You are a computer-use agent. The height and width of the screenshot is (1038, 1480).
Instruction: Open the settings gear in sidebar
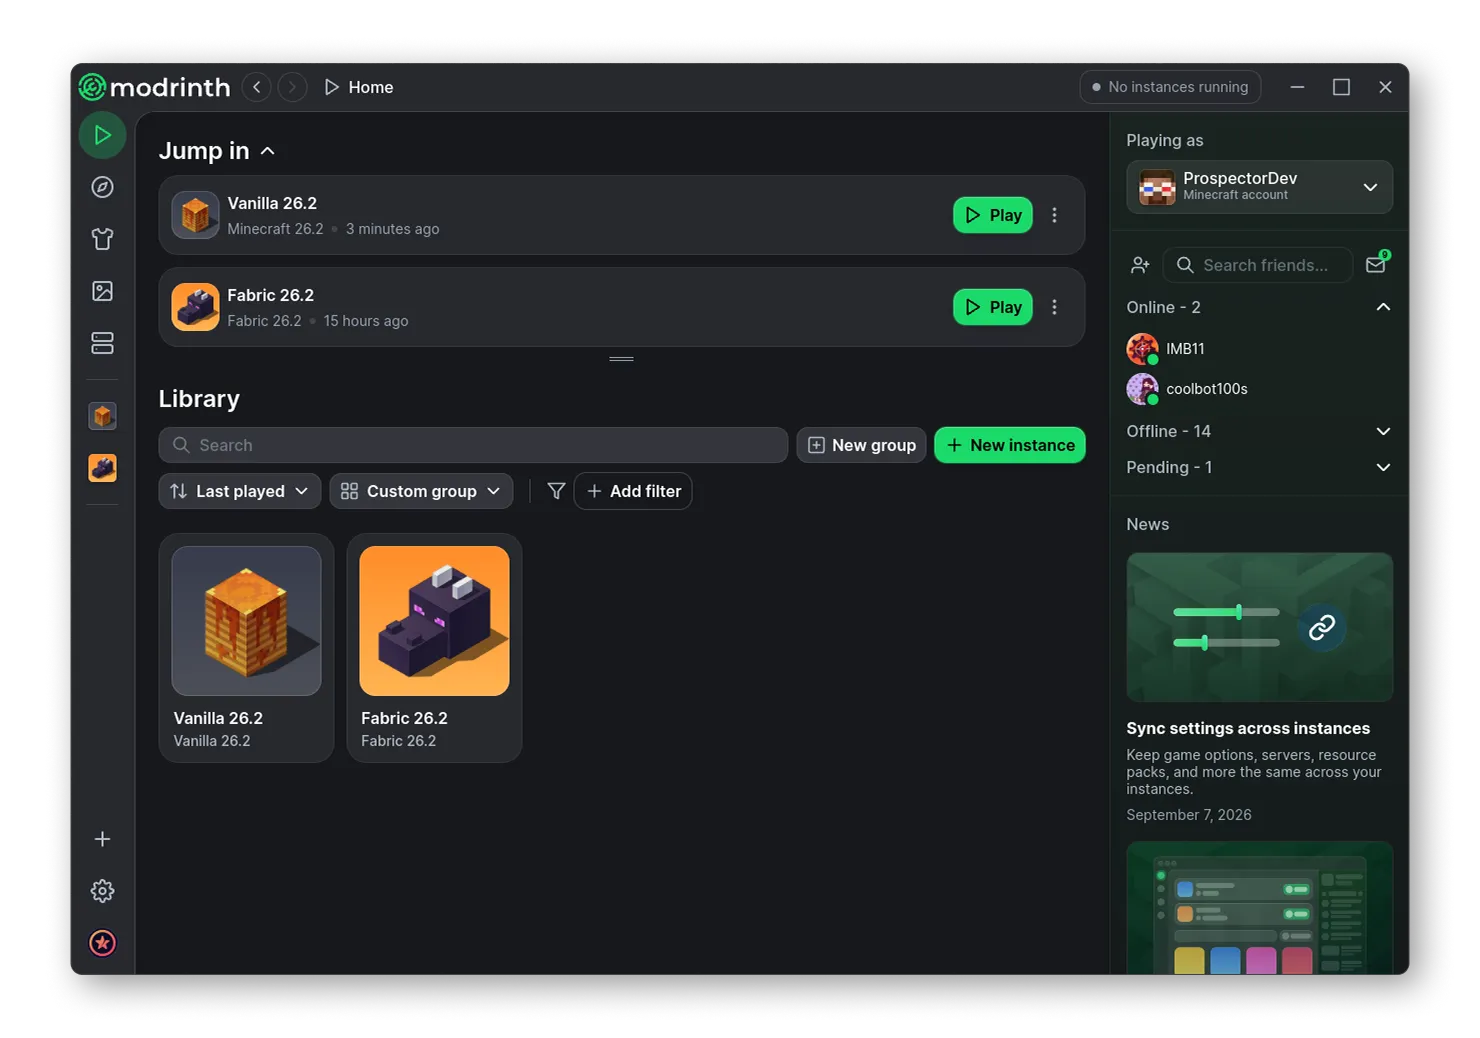pos(102,891)
